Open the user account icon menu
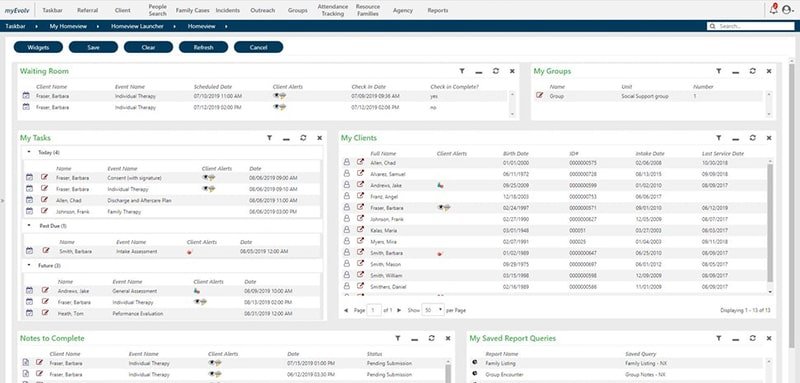Screen dimensions: 800x383 [788, 10]
